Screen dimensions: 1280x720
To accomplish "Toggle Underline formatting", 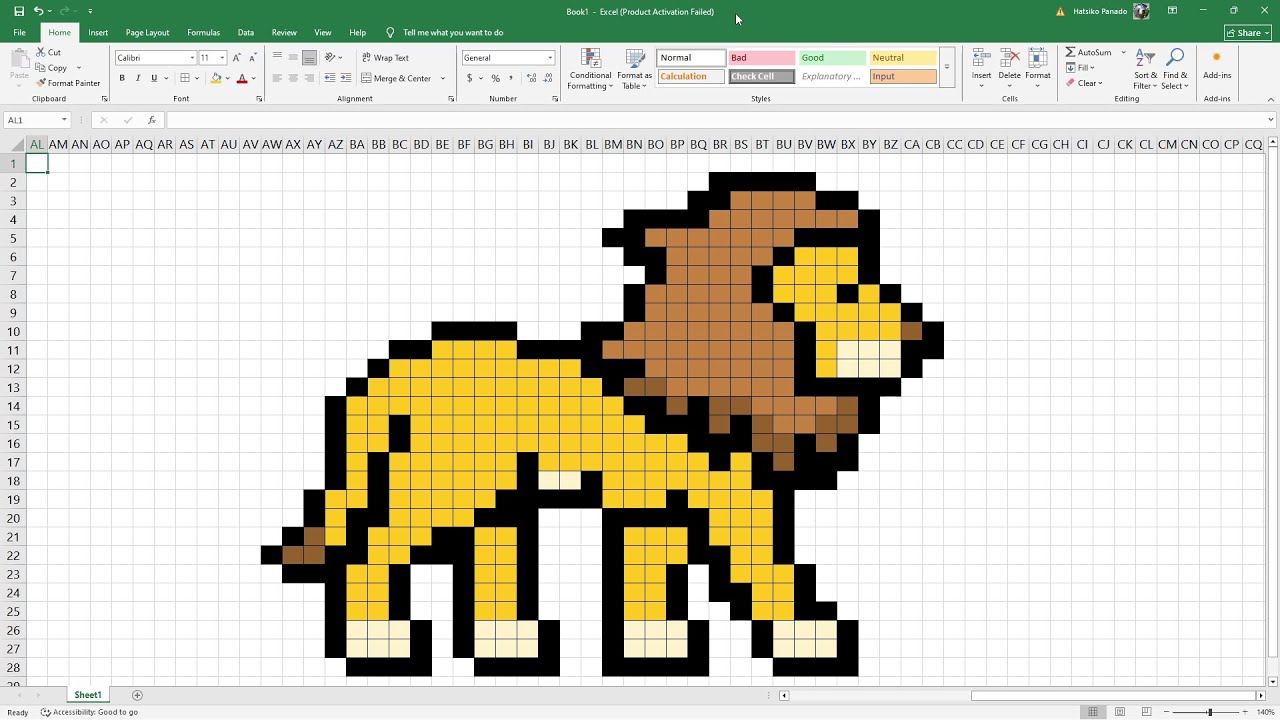I will [154, 78].
